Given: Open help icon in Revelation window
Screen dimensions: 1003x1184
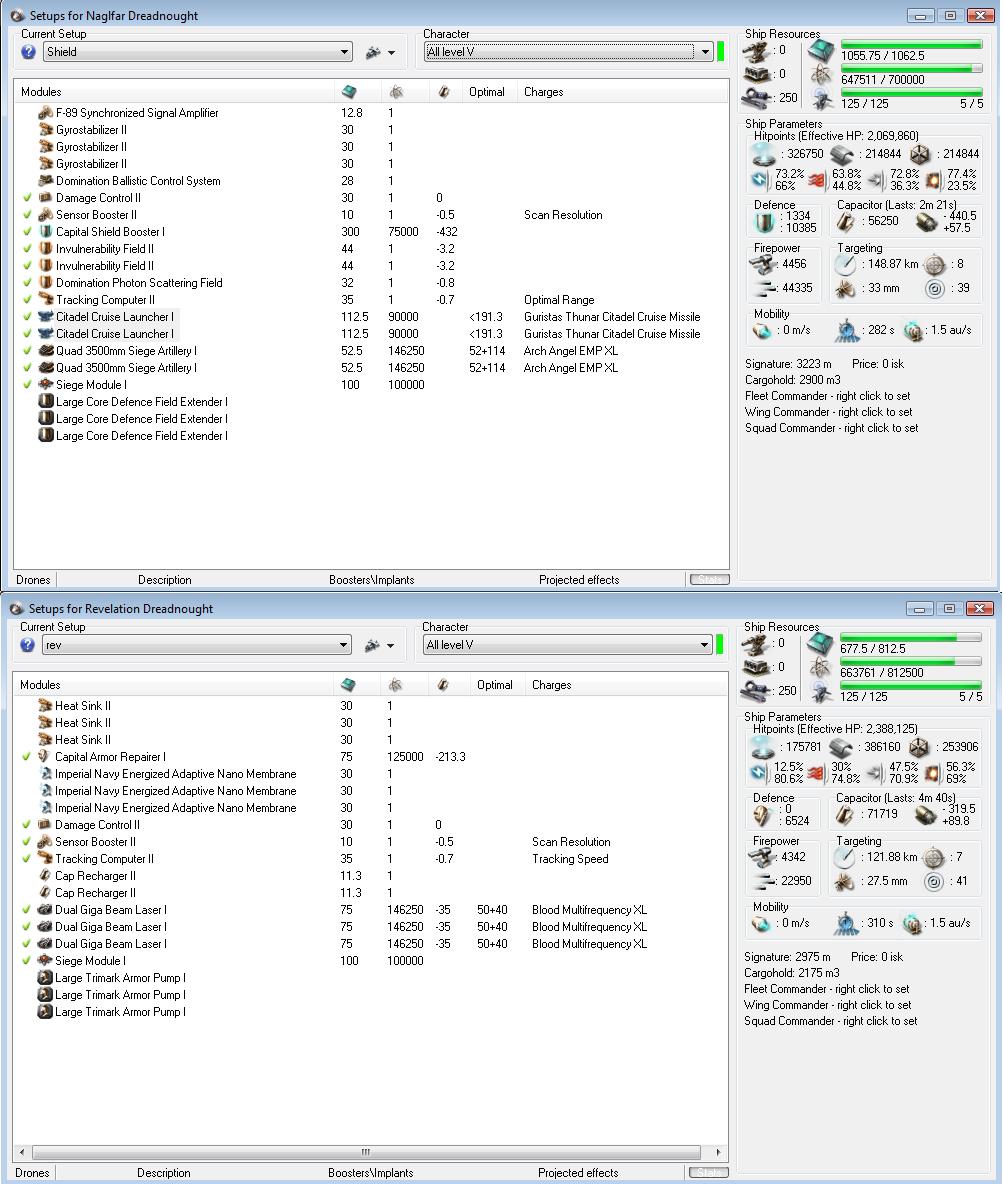Looking at the screenshot, I should coord(28,645).
